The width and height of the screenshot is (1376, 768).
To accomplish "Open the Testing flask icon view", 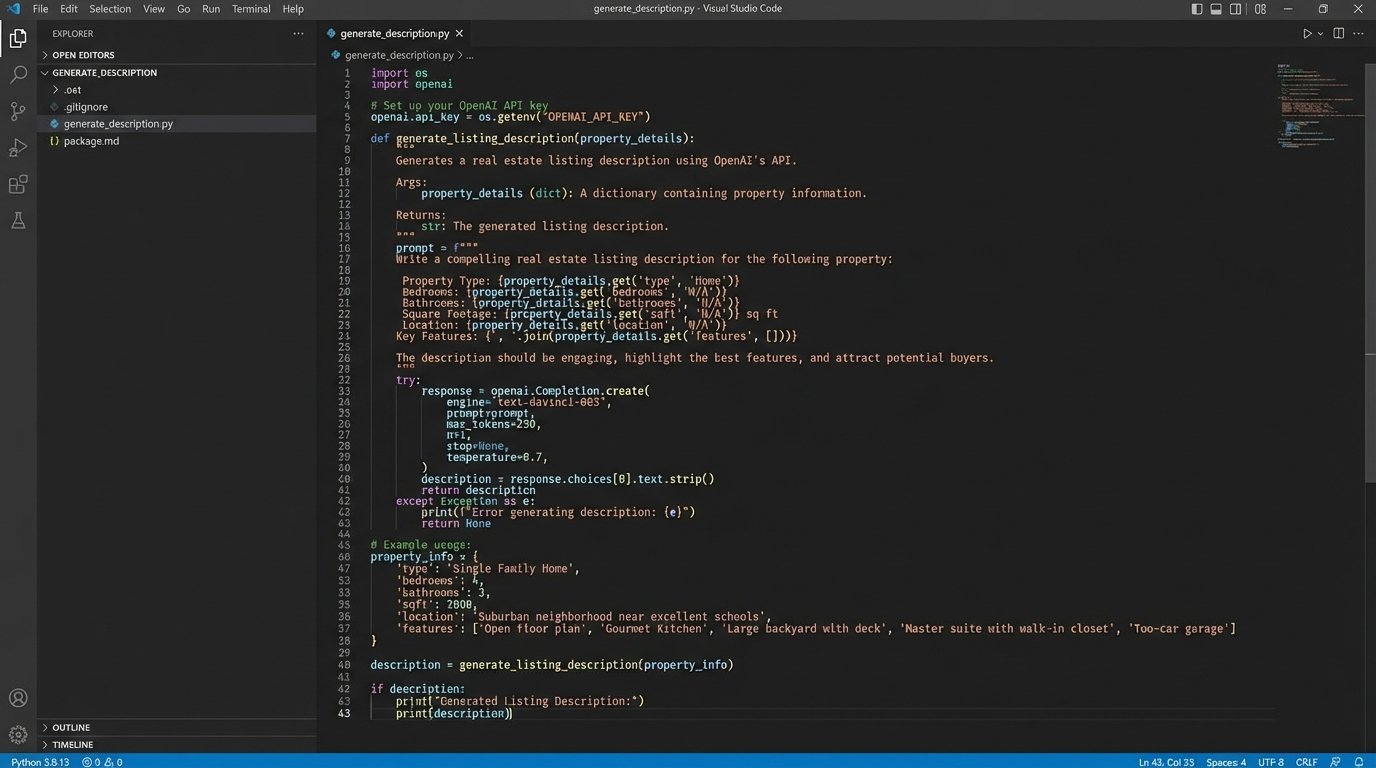I will point(18,221).
